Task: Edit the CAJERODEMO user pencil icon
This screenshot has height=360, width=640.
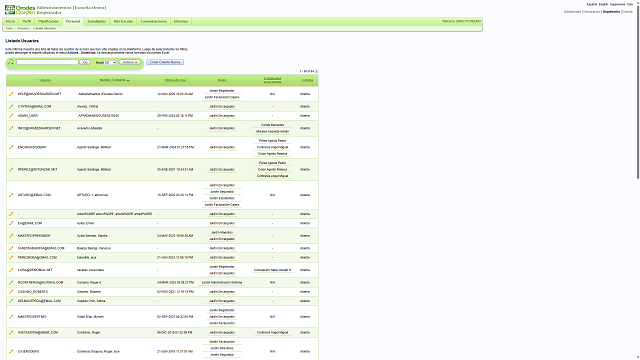Action: coord(11,351)
